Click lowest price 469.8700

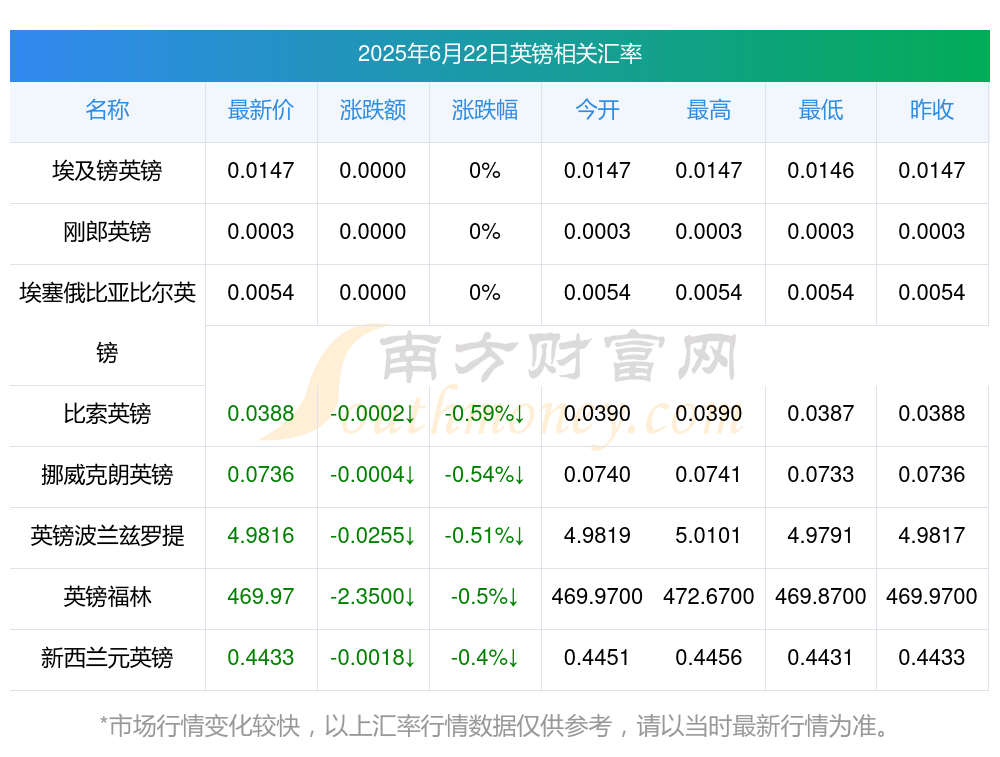click(821, 597)
